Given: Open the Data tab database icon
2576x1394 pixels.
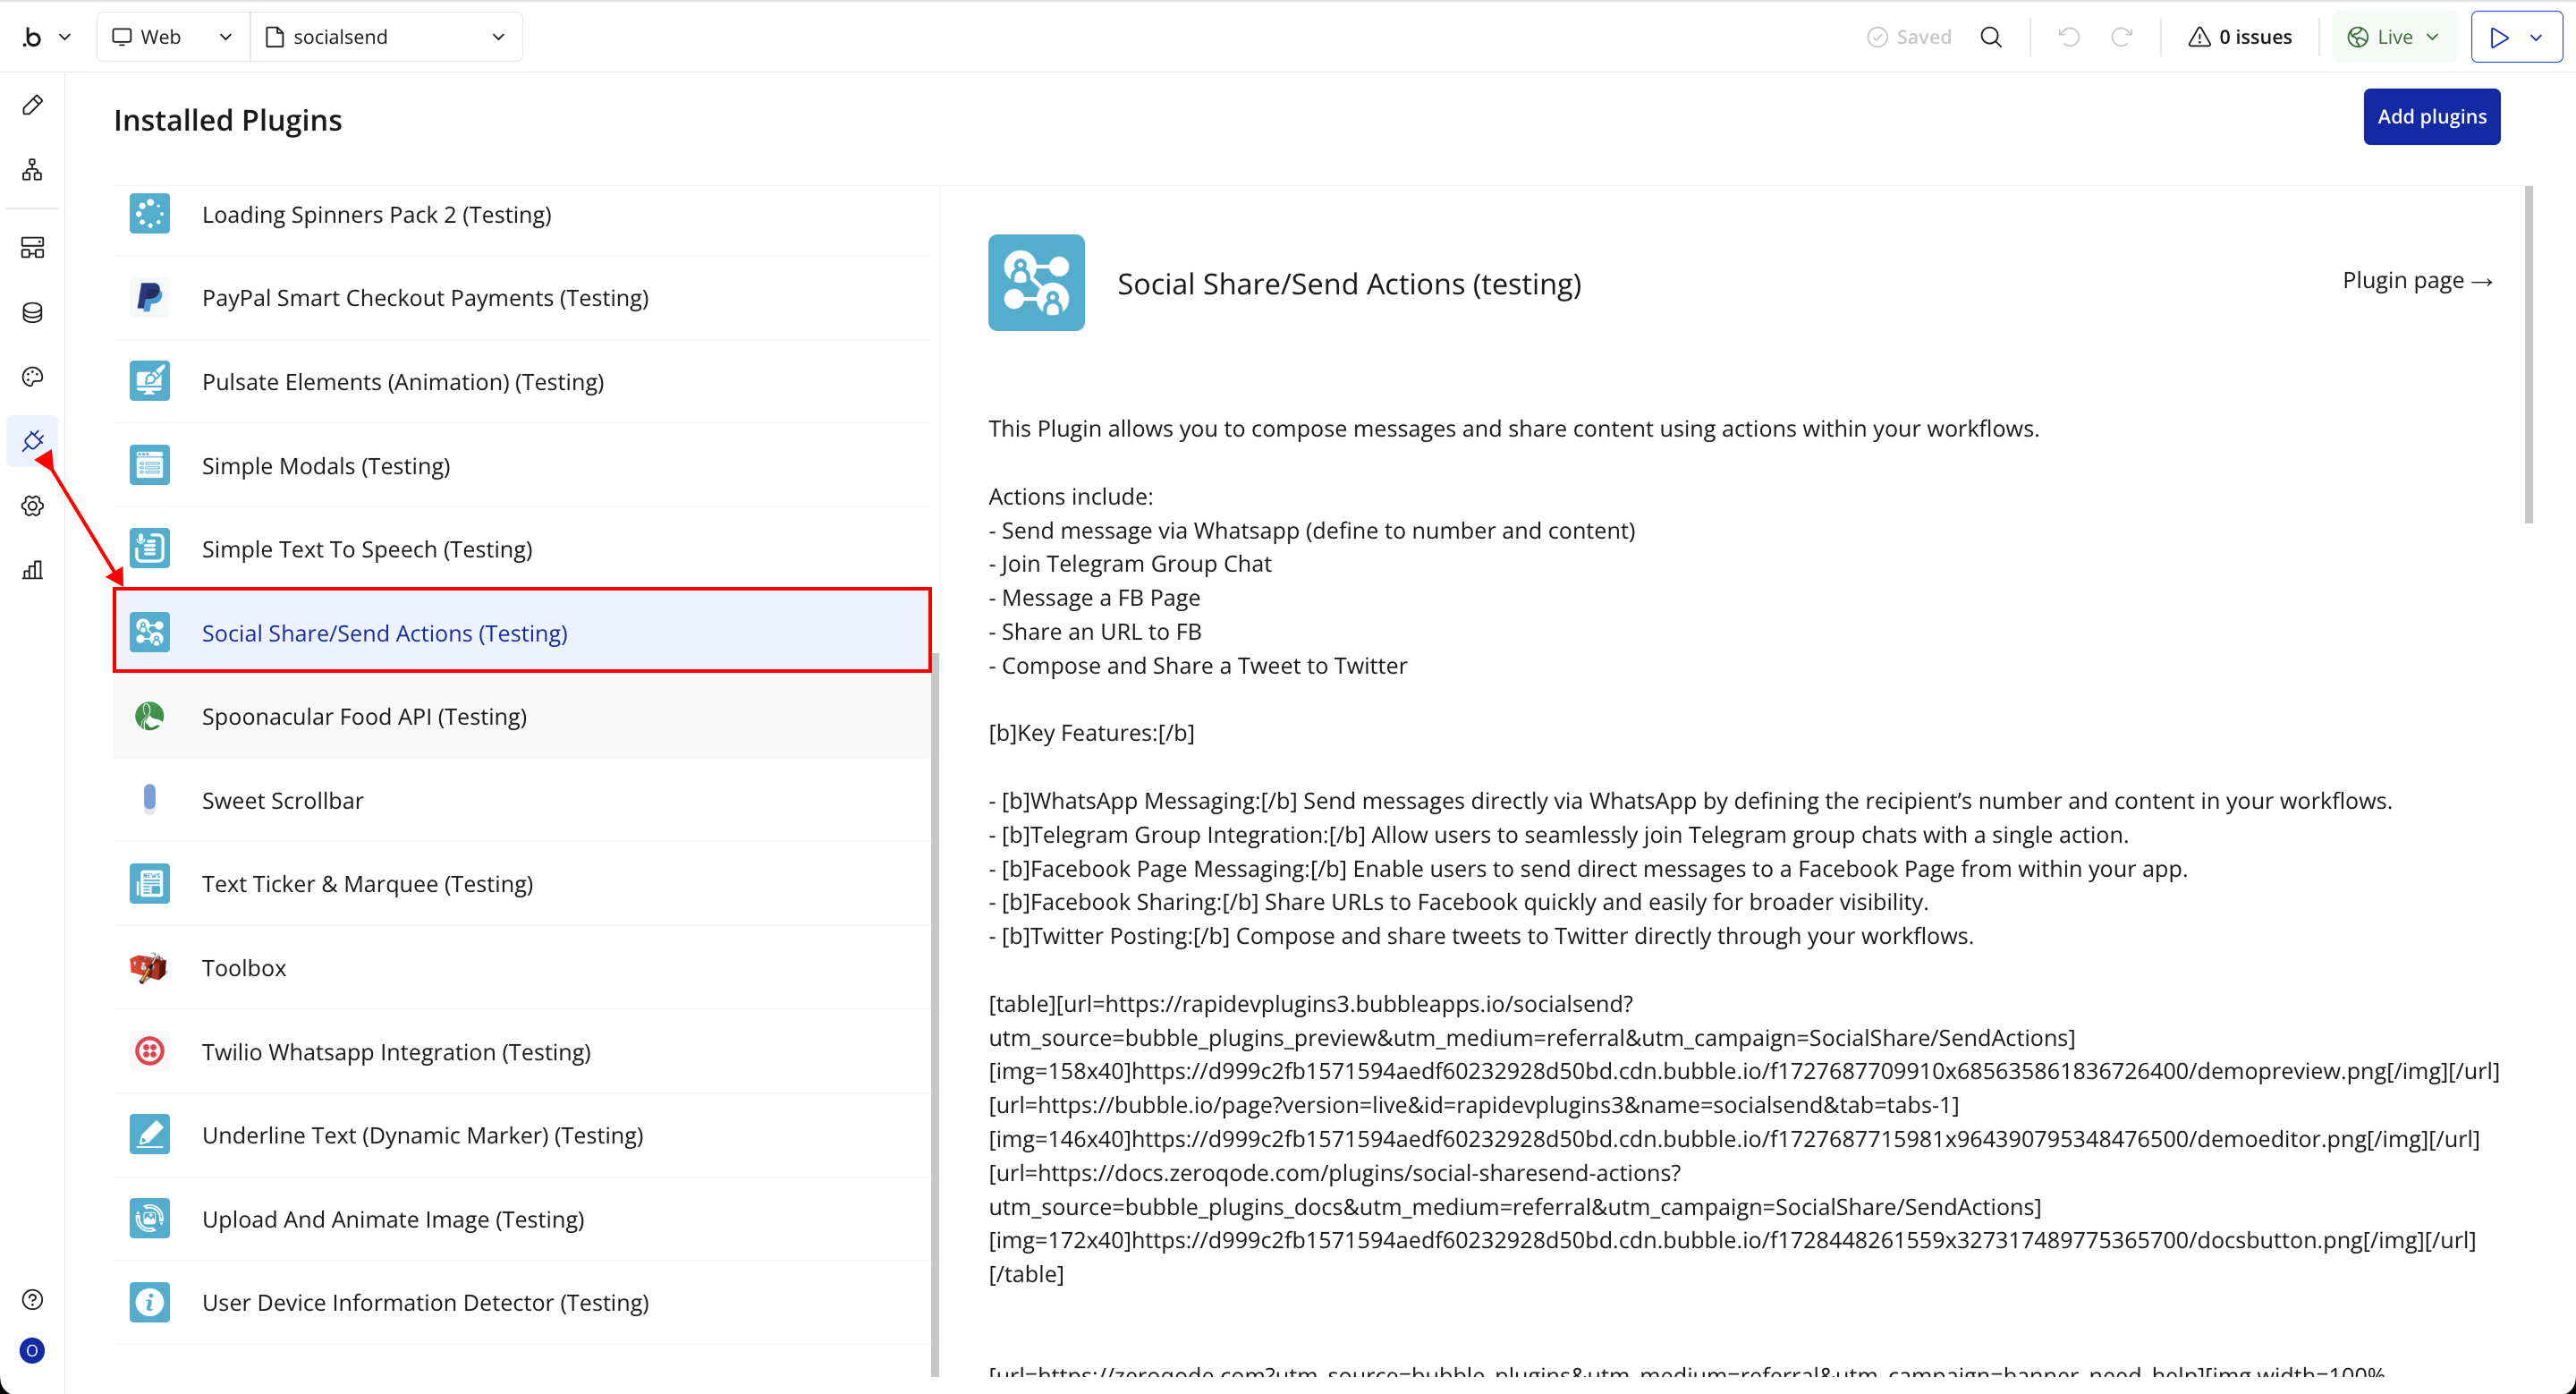Looking at the screenshot, I should pyautogui.click(x=32, y=313).
